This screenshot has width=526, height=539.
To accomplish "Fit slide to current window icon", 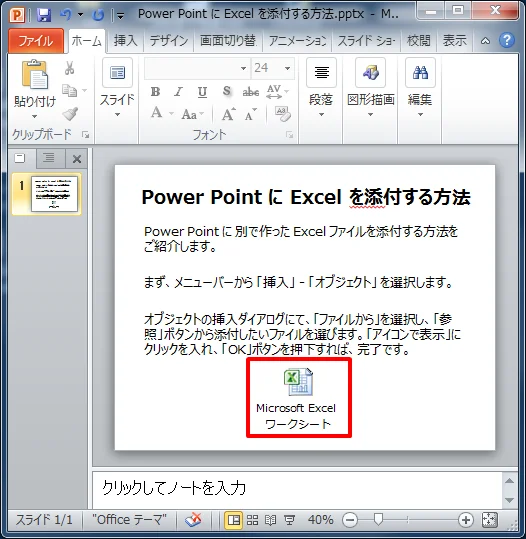I will pyautogui.click(x=490, y=520).
